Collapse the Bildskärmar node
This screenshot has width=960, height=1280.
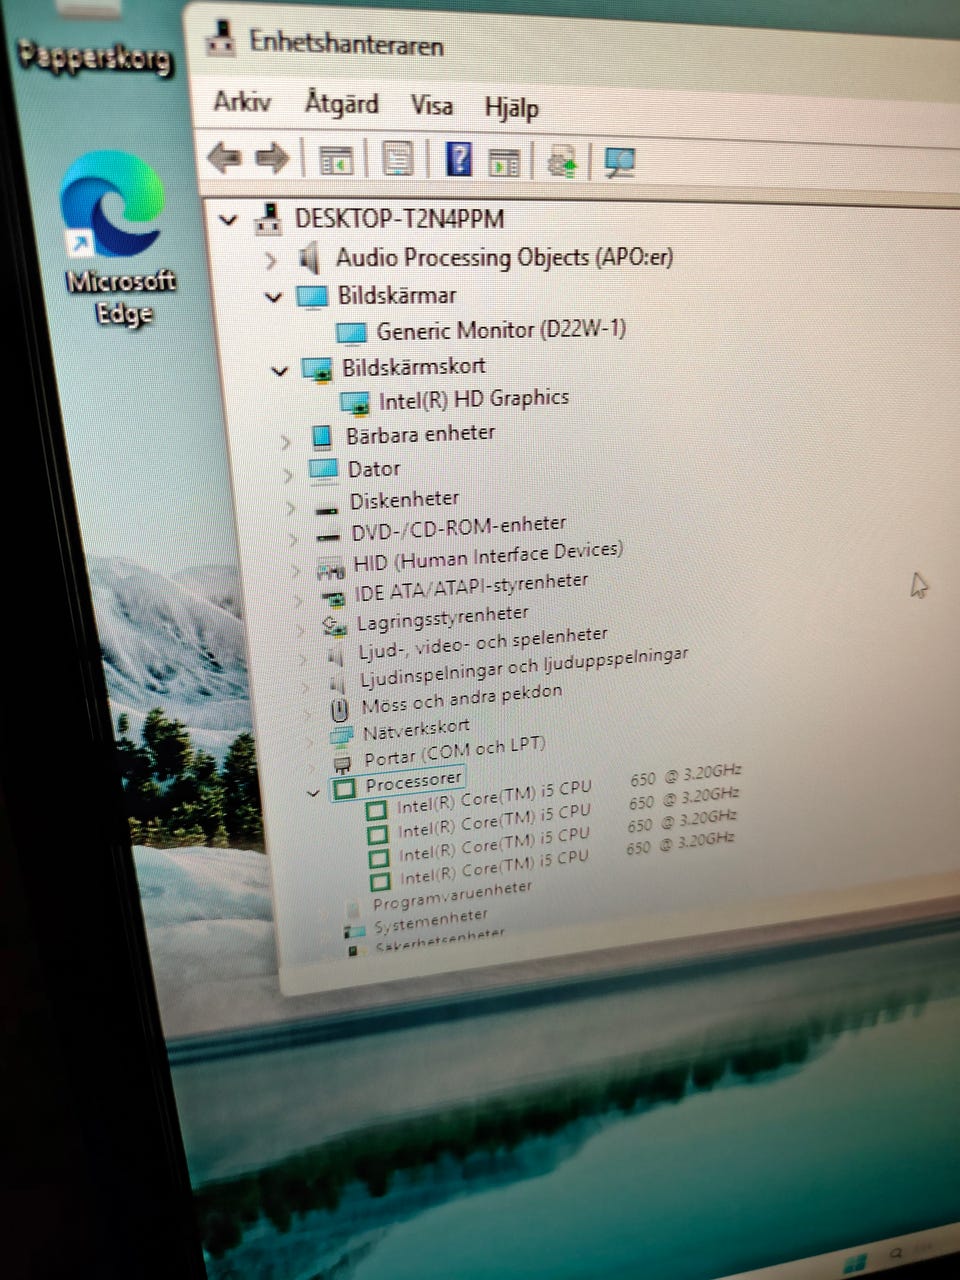(x=273, y=297)
